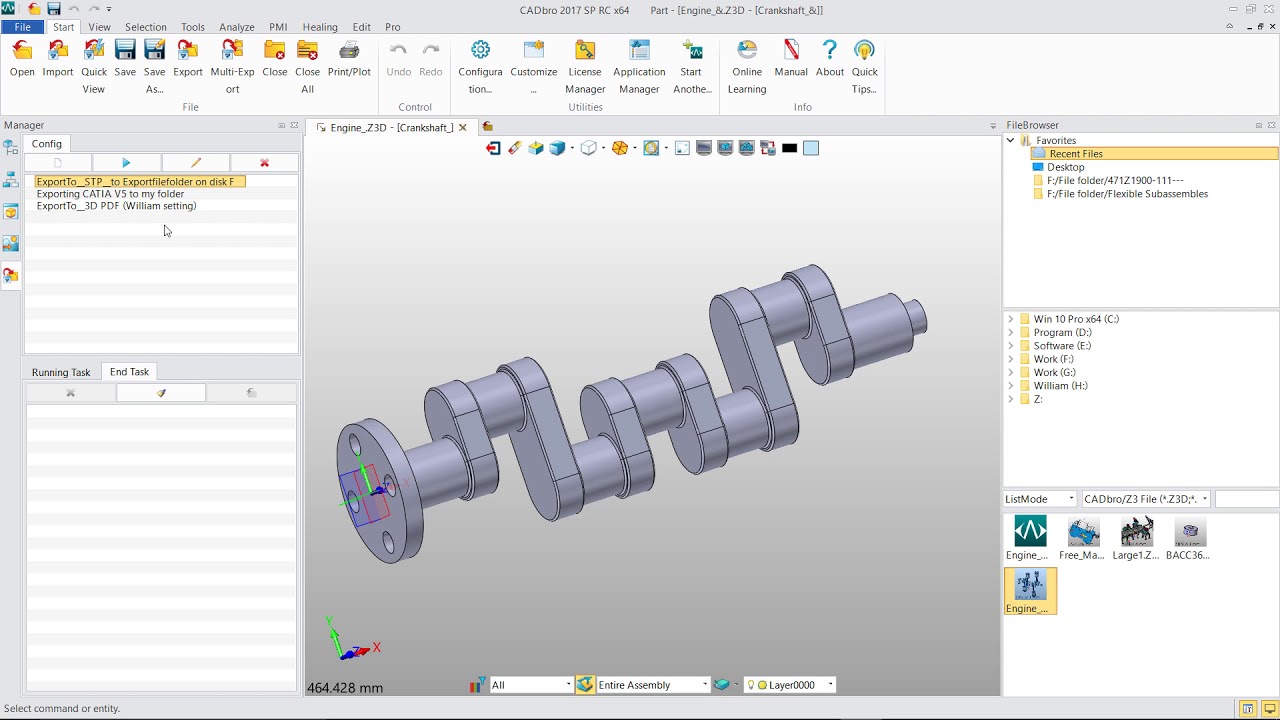Open the Entire Assembly dropdown

[705, 685]
